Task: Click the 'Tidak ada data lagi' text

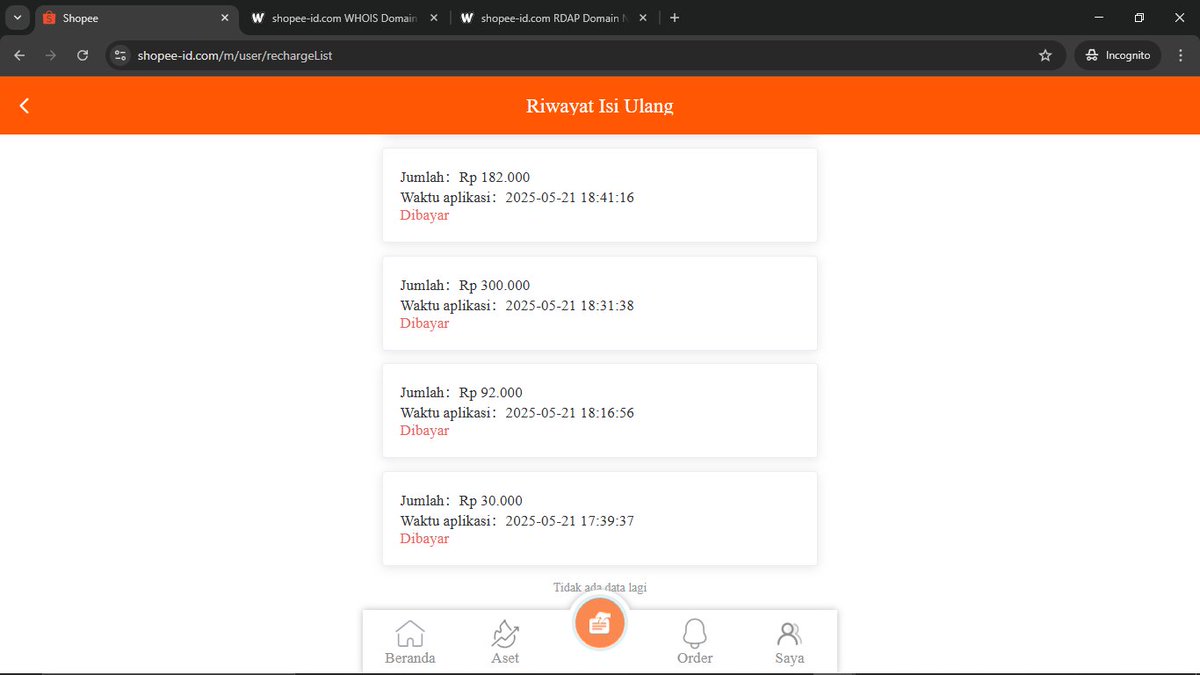Action: (x=600, y=587)
